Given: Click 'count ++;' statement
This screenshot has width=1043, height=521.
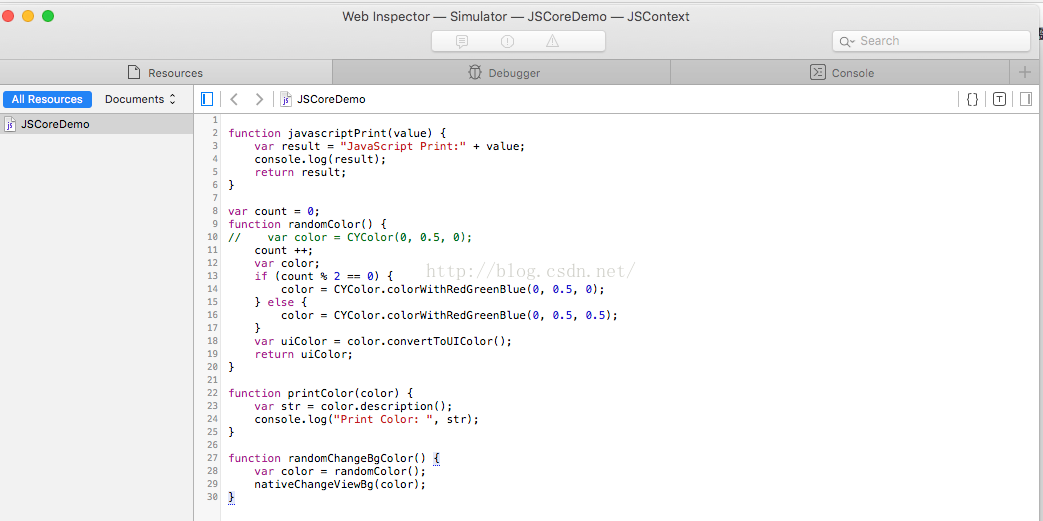Looking at the screenshot, I should pos(284,250).
